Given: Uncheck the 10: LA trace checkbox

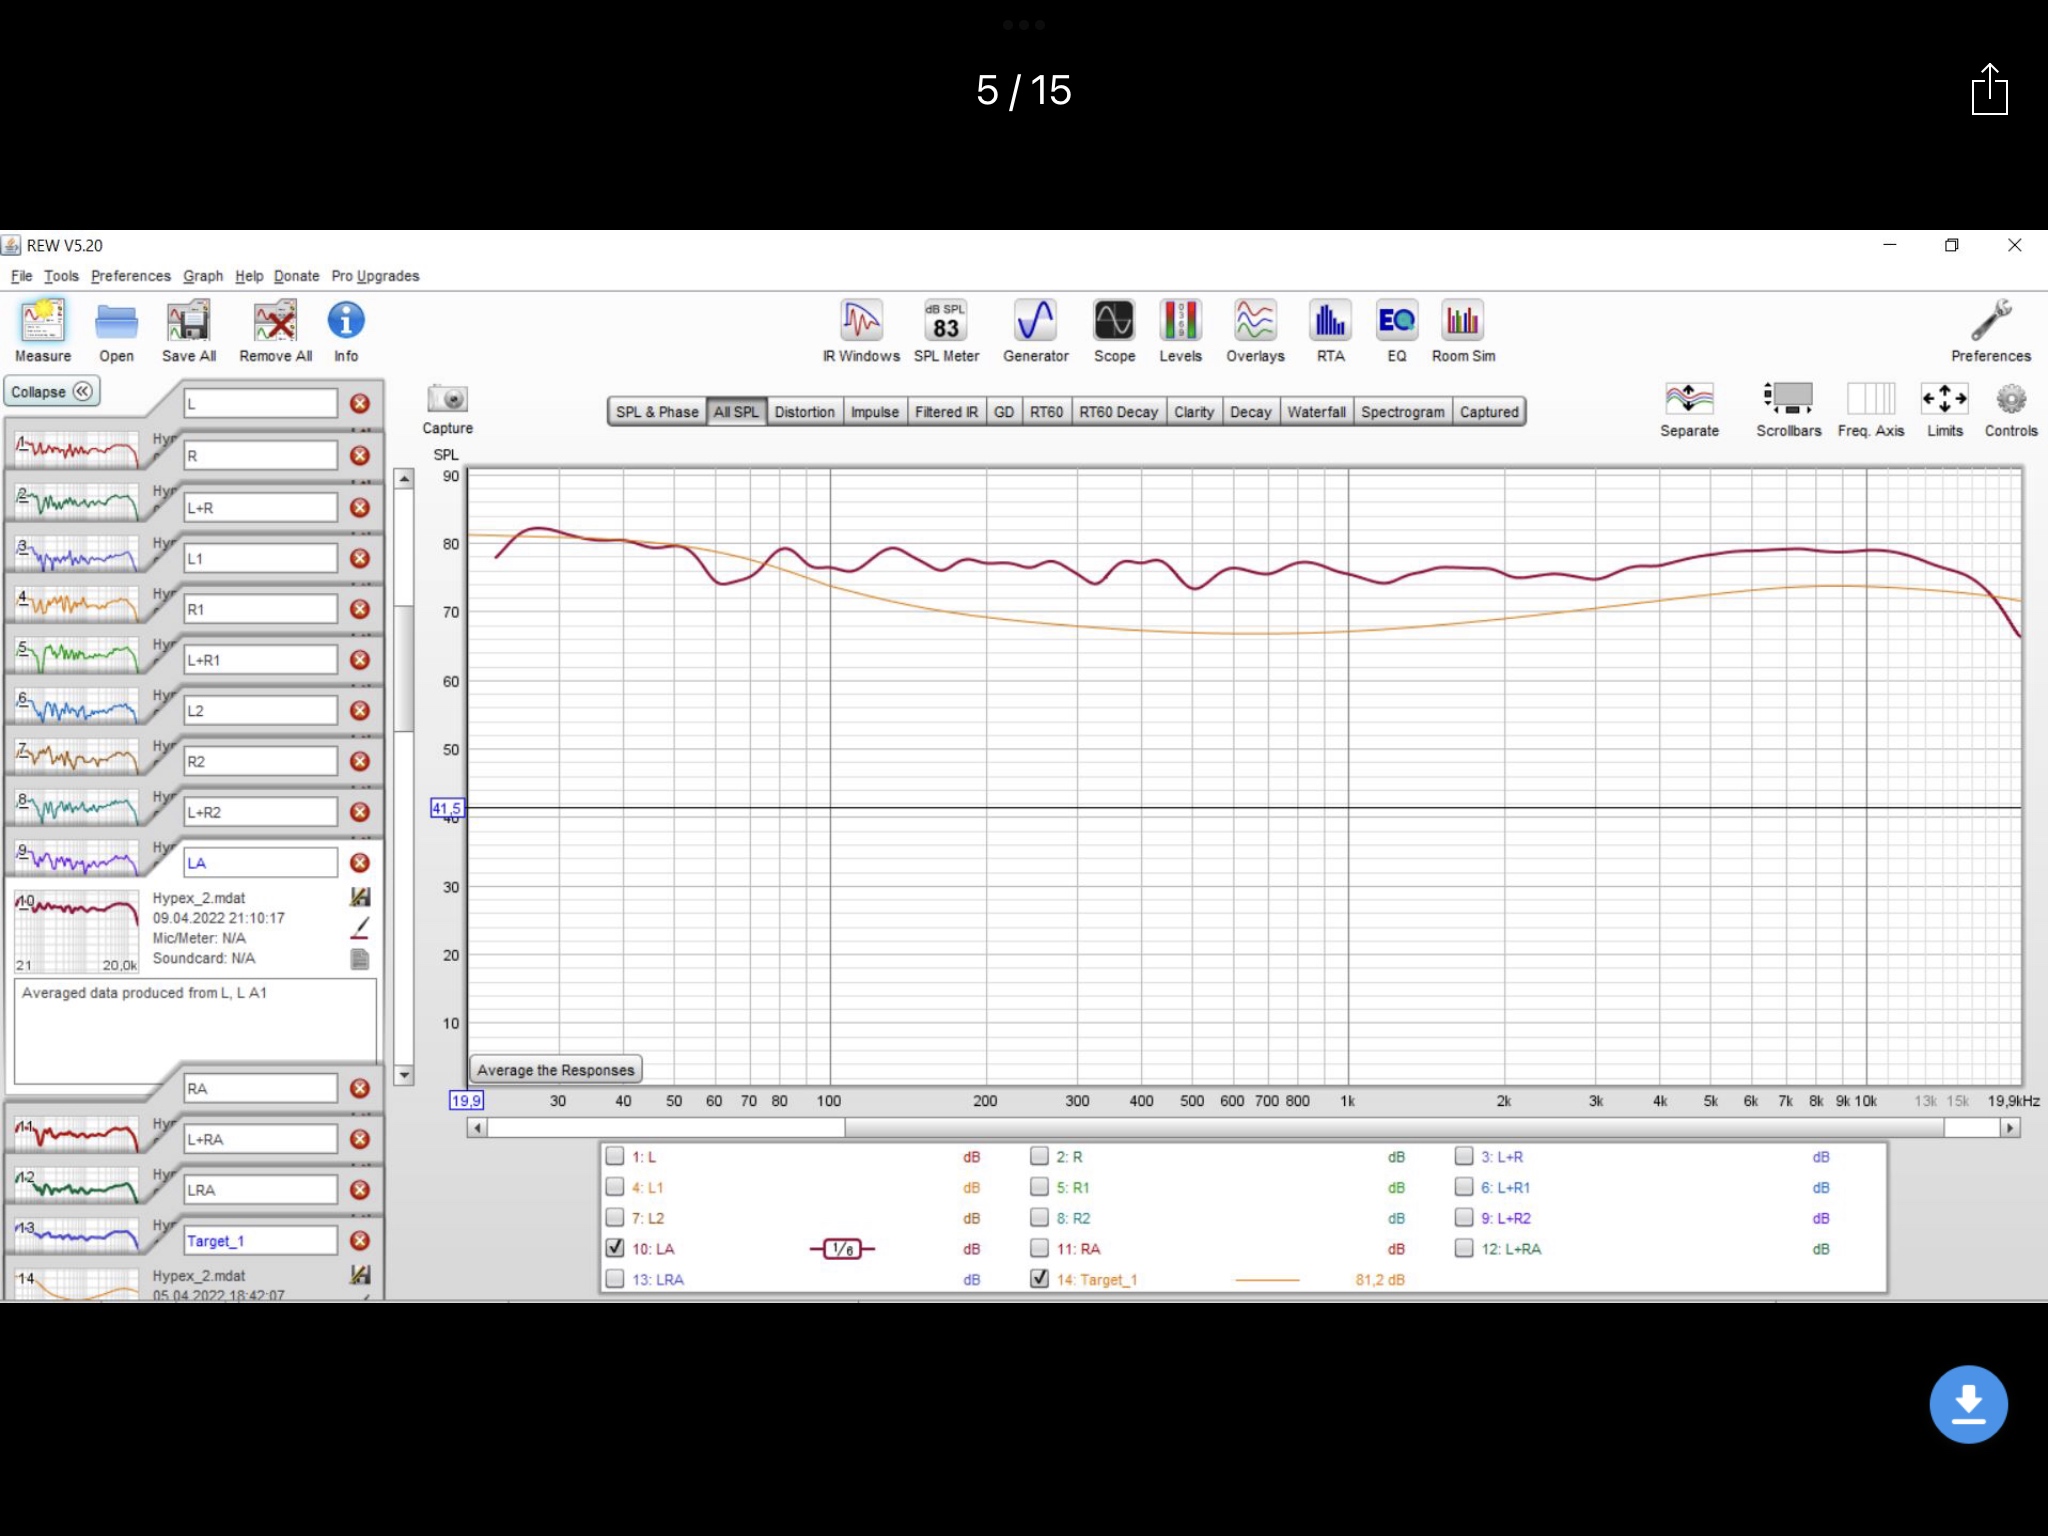Looking at the screenshot, I should coord(615,1248).
